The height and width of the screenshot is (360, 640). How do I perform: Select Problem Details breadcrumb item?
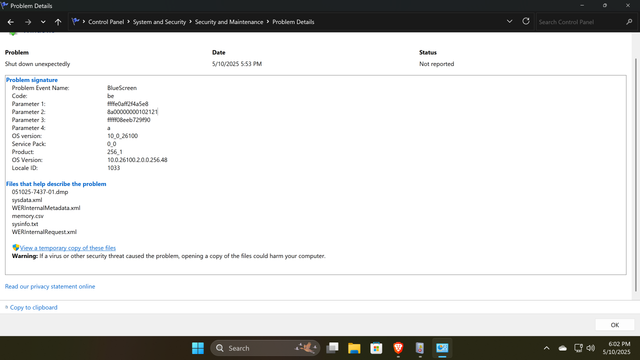[293, 22]
